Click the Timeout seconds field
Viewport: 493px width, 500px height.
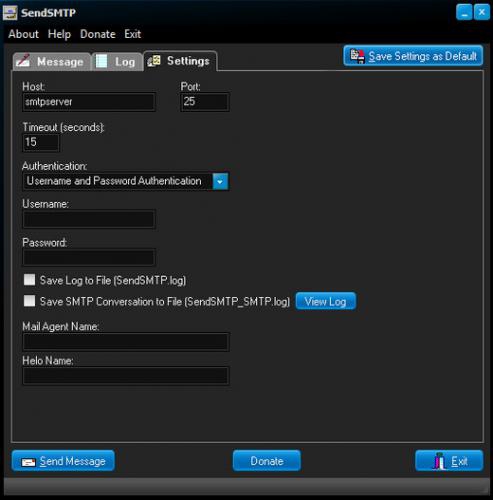tap(41, 142)
